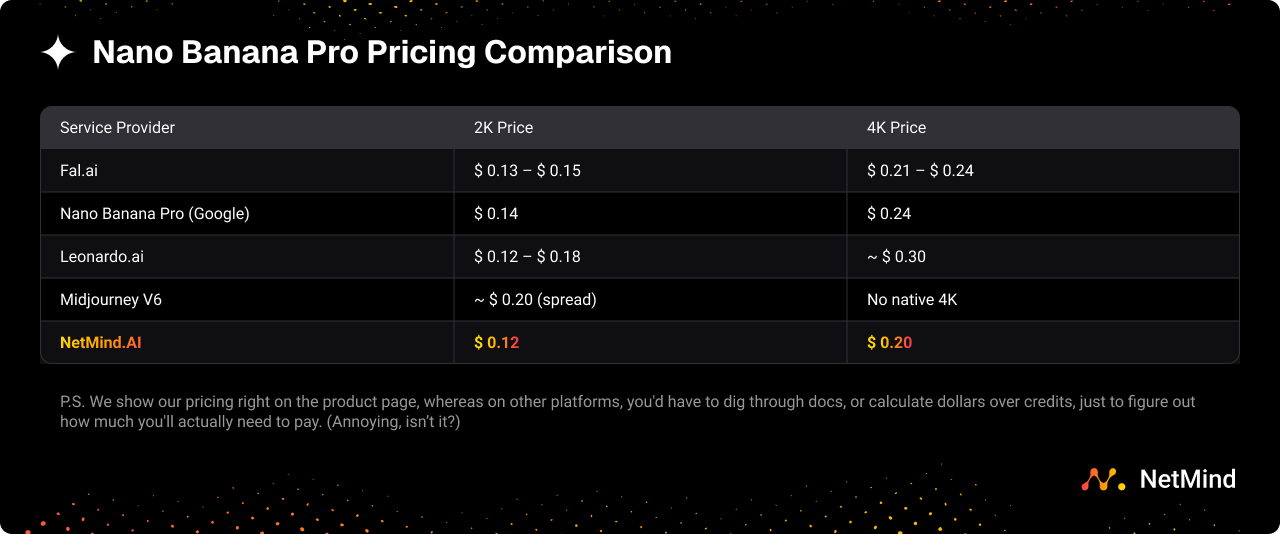
Task: Click the Fal.ai provider row
Action: point(79,171)
